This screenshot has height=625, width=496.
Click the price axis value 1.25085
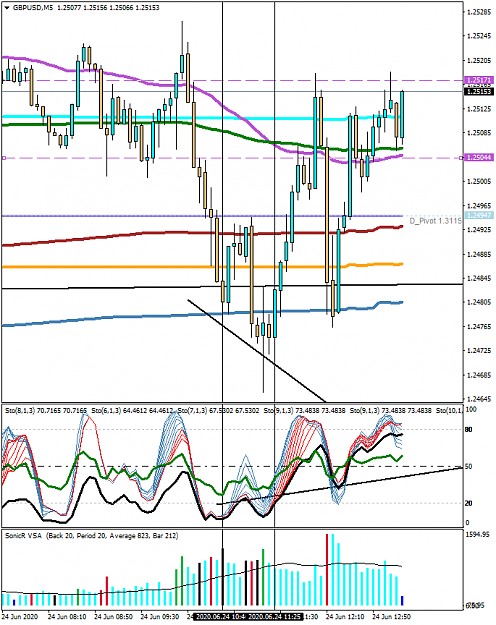coord(479,133)
